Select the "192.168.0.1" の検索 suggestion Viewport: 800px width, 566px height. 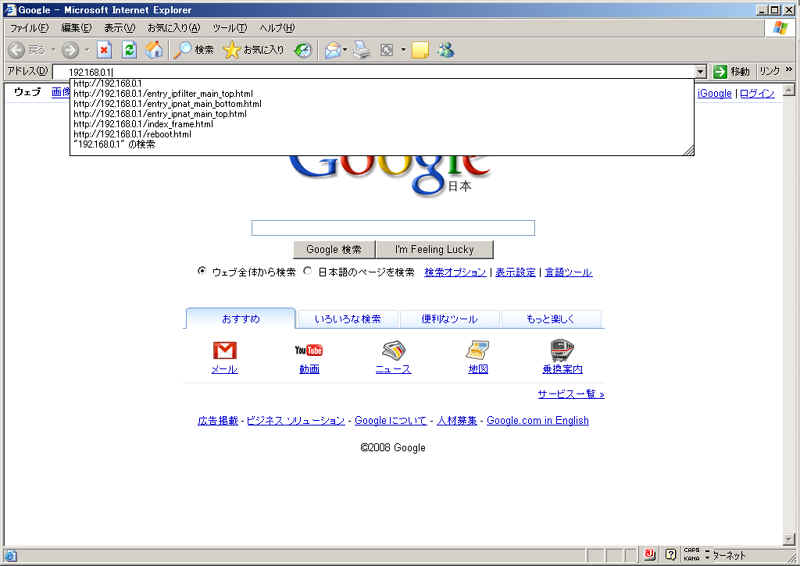click(382, 144)
